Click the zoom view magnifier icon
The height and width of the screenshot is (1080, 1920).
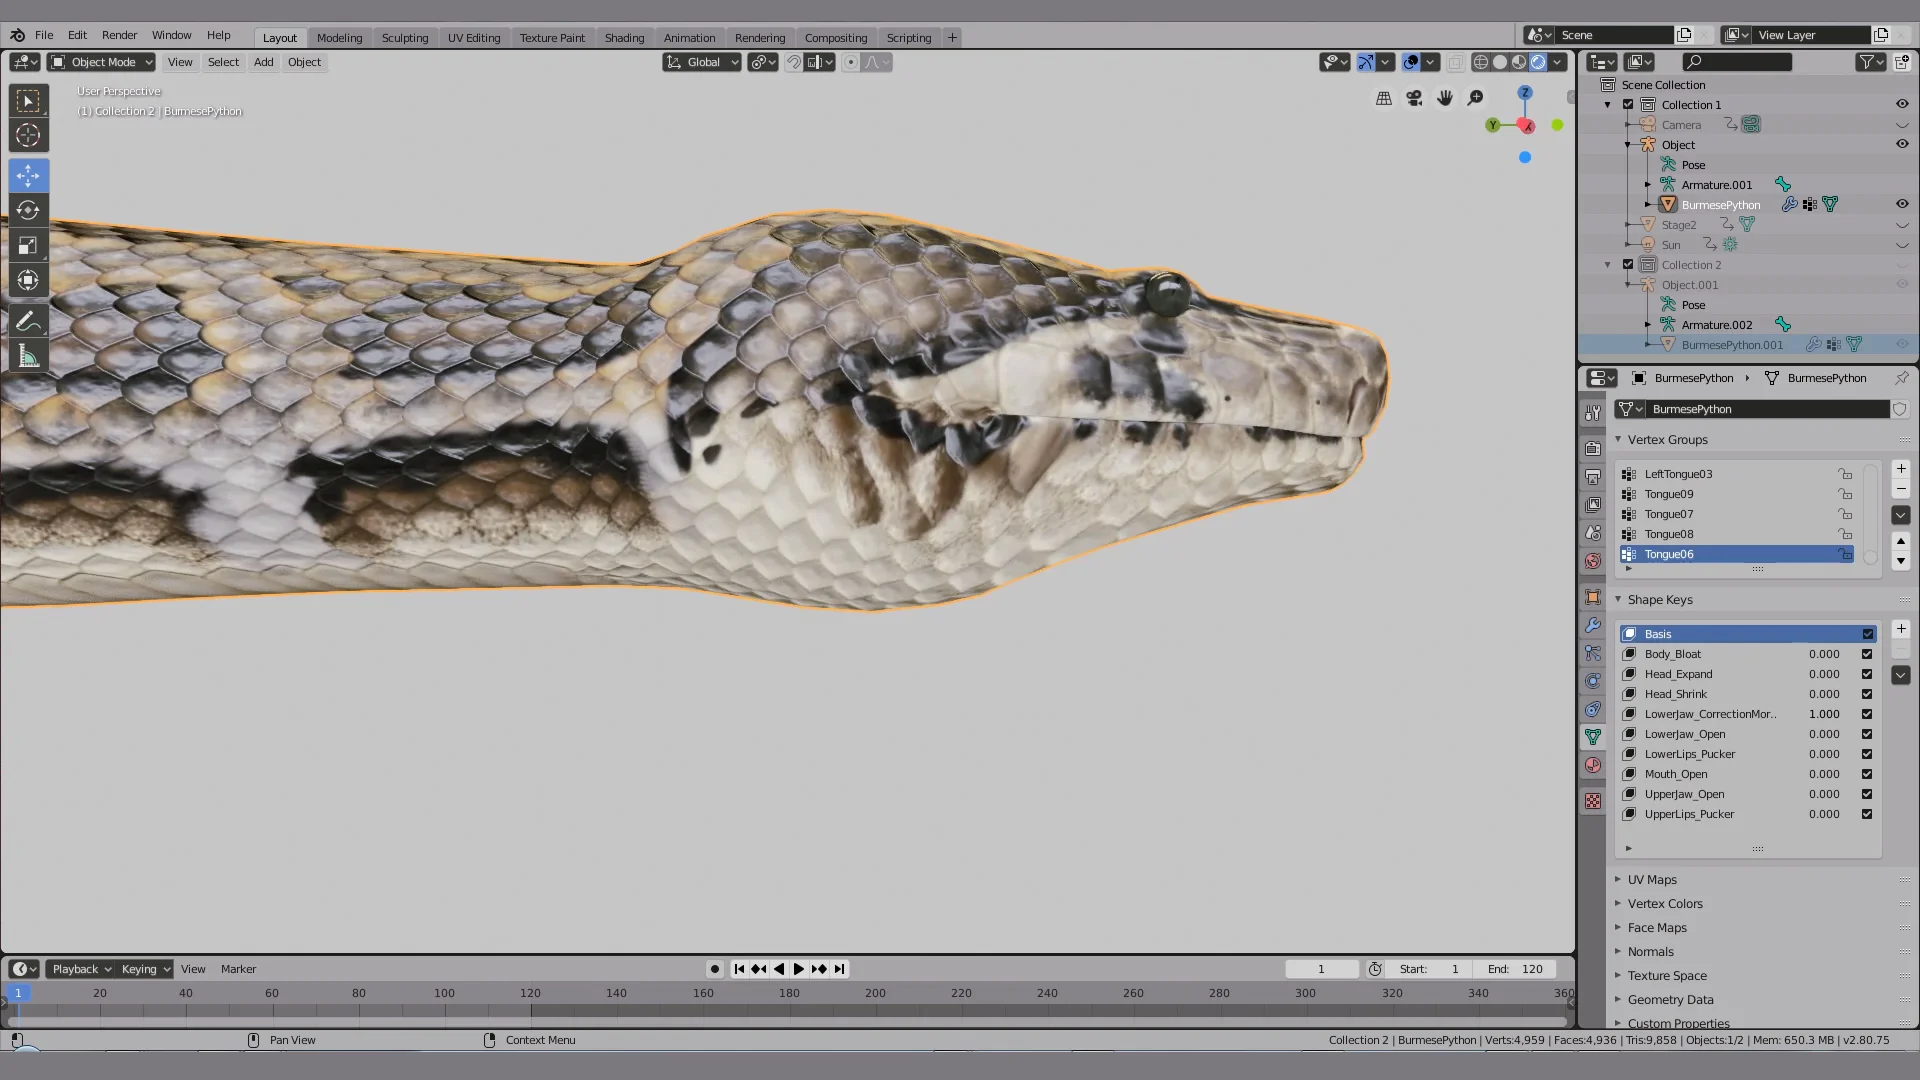pos(1475,98)
